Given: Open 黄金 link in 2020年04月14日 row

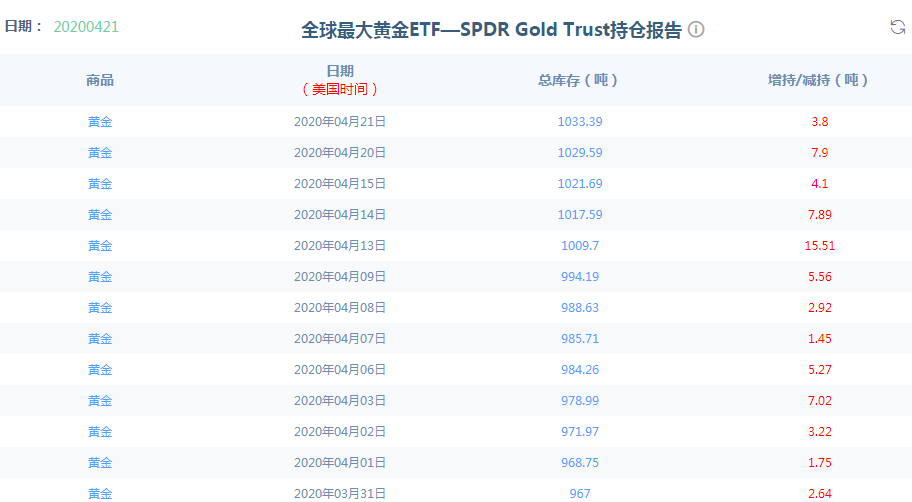Looking at the screenshot, I should coord(100,215).
